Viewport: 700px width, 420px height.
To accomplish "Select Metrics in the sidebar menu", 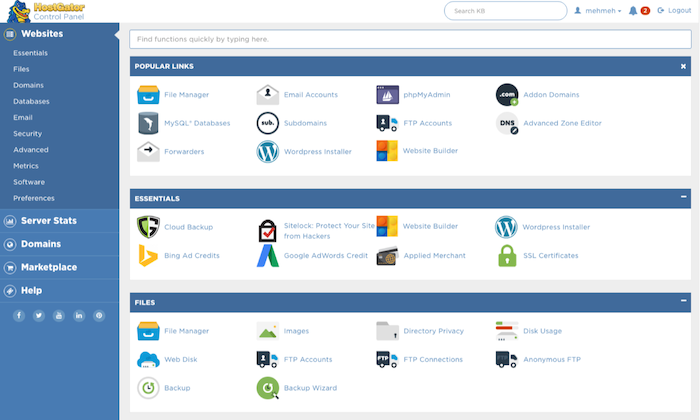I will tap(26, 166).
